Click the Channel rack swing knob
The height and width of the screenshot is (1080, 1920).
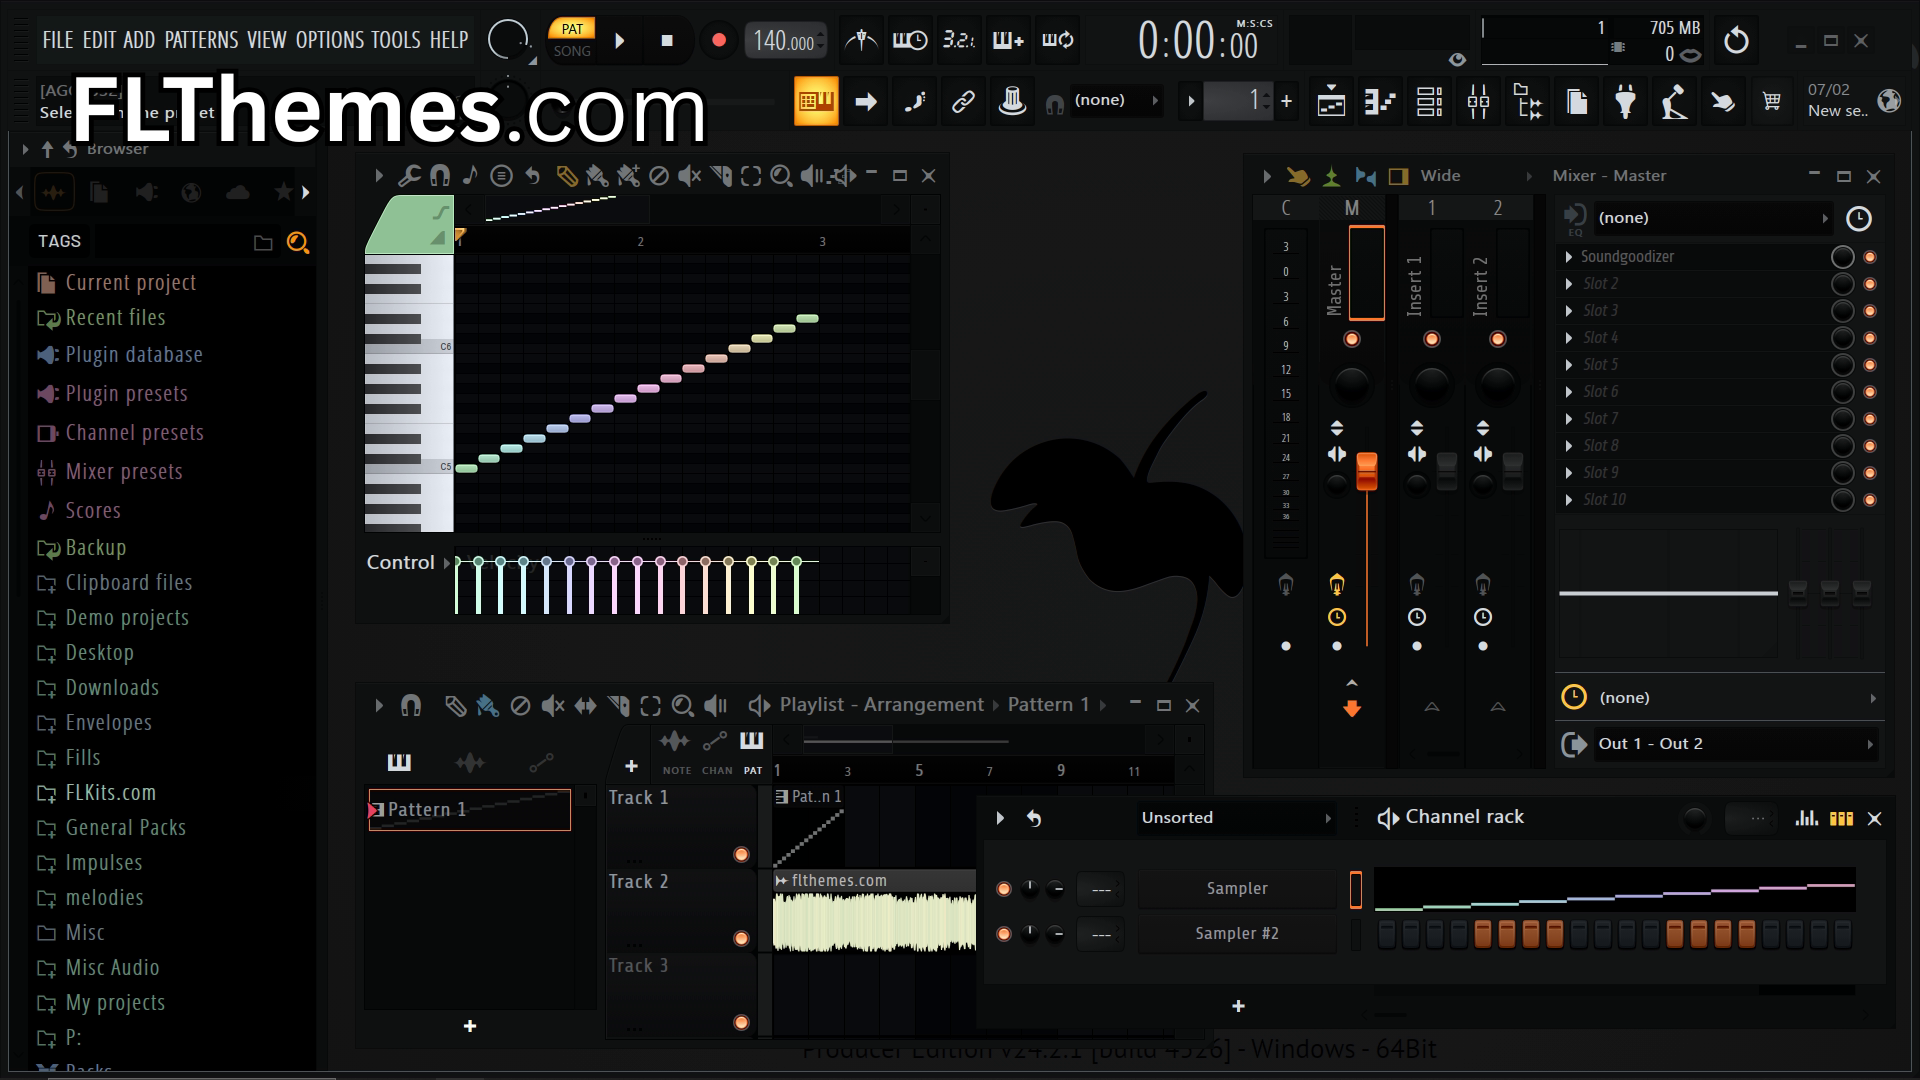1694,819
